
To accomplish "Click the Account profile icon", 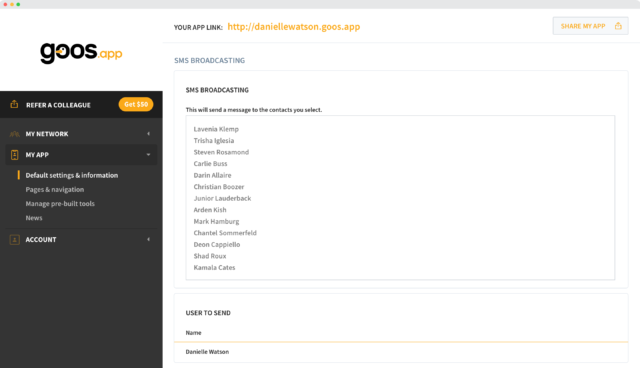I will tap(14, 239).
